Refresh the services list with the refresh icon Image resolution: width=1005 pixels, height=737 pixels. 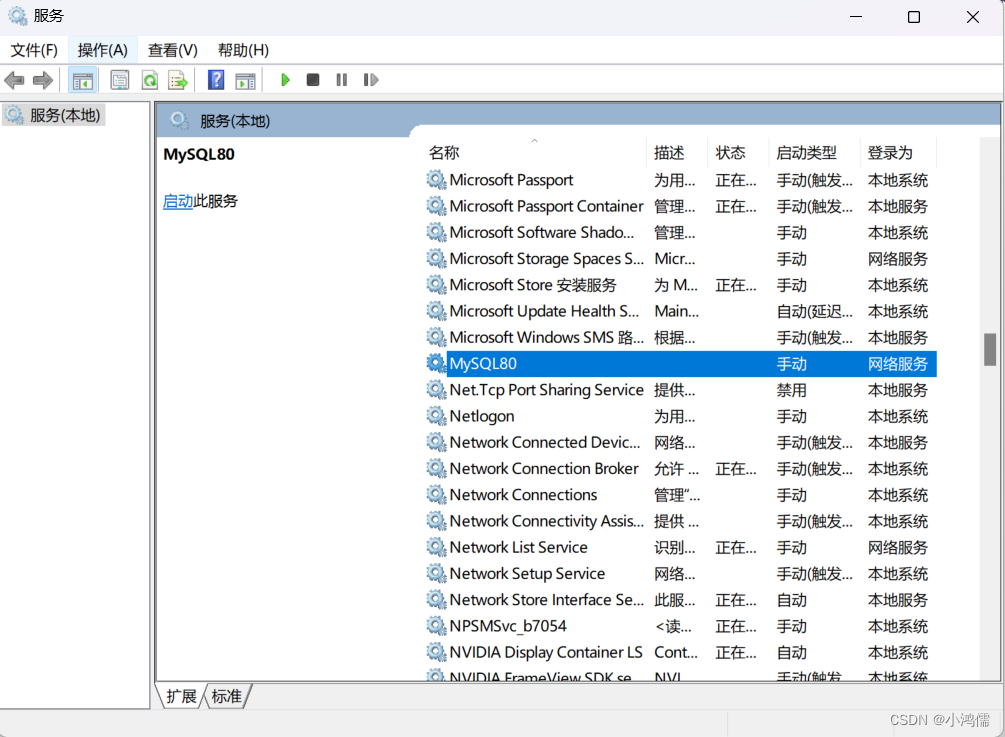(x=152, y=80)
